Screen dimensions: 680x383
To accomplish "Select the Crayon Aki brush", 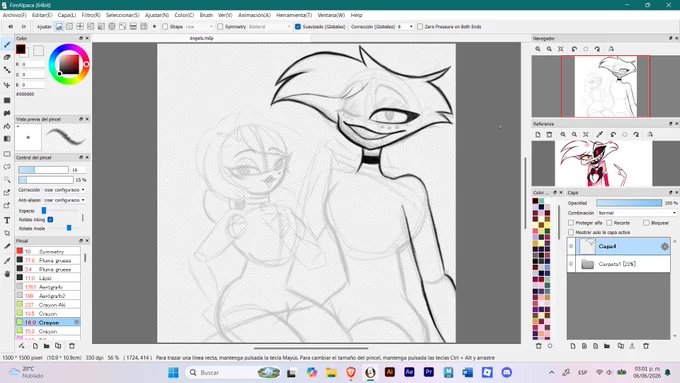I will pyautogui.click(x=48, y=305).
